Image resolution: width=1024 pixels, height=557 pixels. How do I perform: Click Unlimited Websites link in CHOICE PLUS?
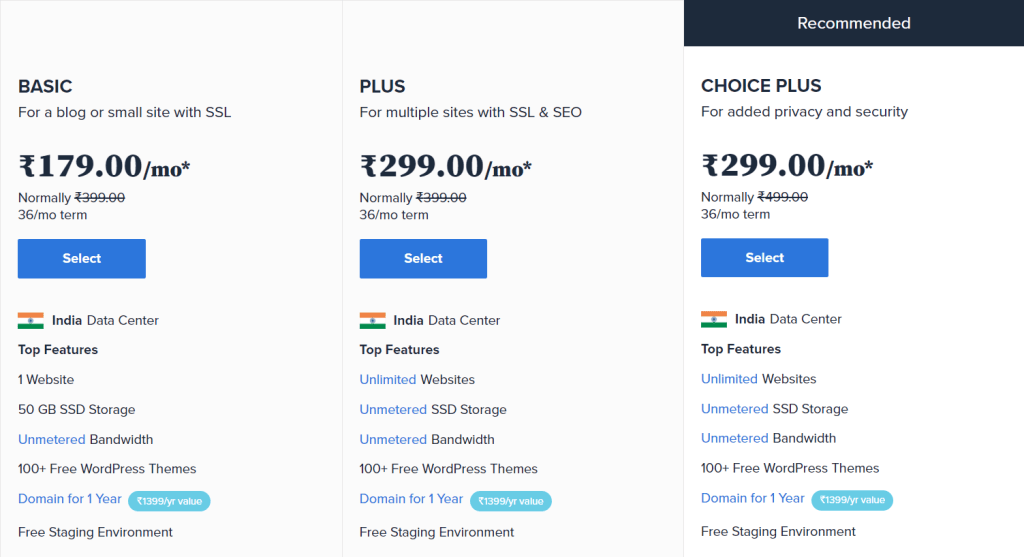click(x=729, y=379)
